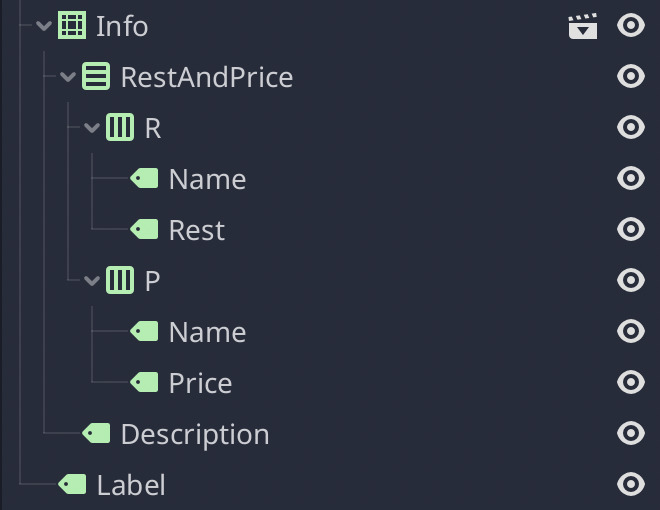Click the Rest label node icon
Image resolution: width=660 pixels, height=510 pixels.
pyautogui.click(x=144, y=230)
